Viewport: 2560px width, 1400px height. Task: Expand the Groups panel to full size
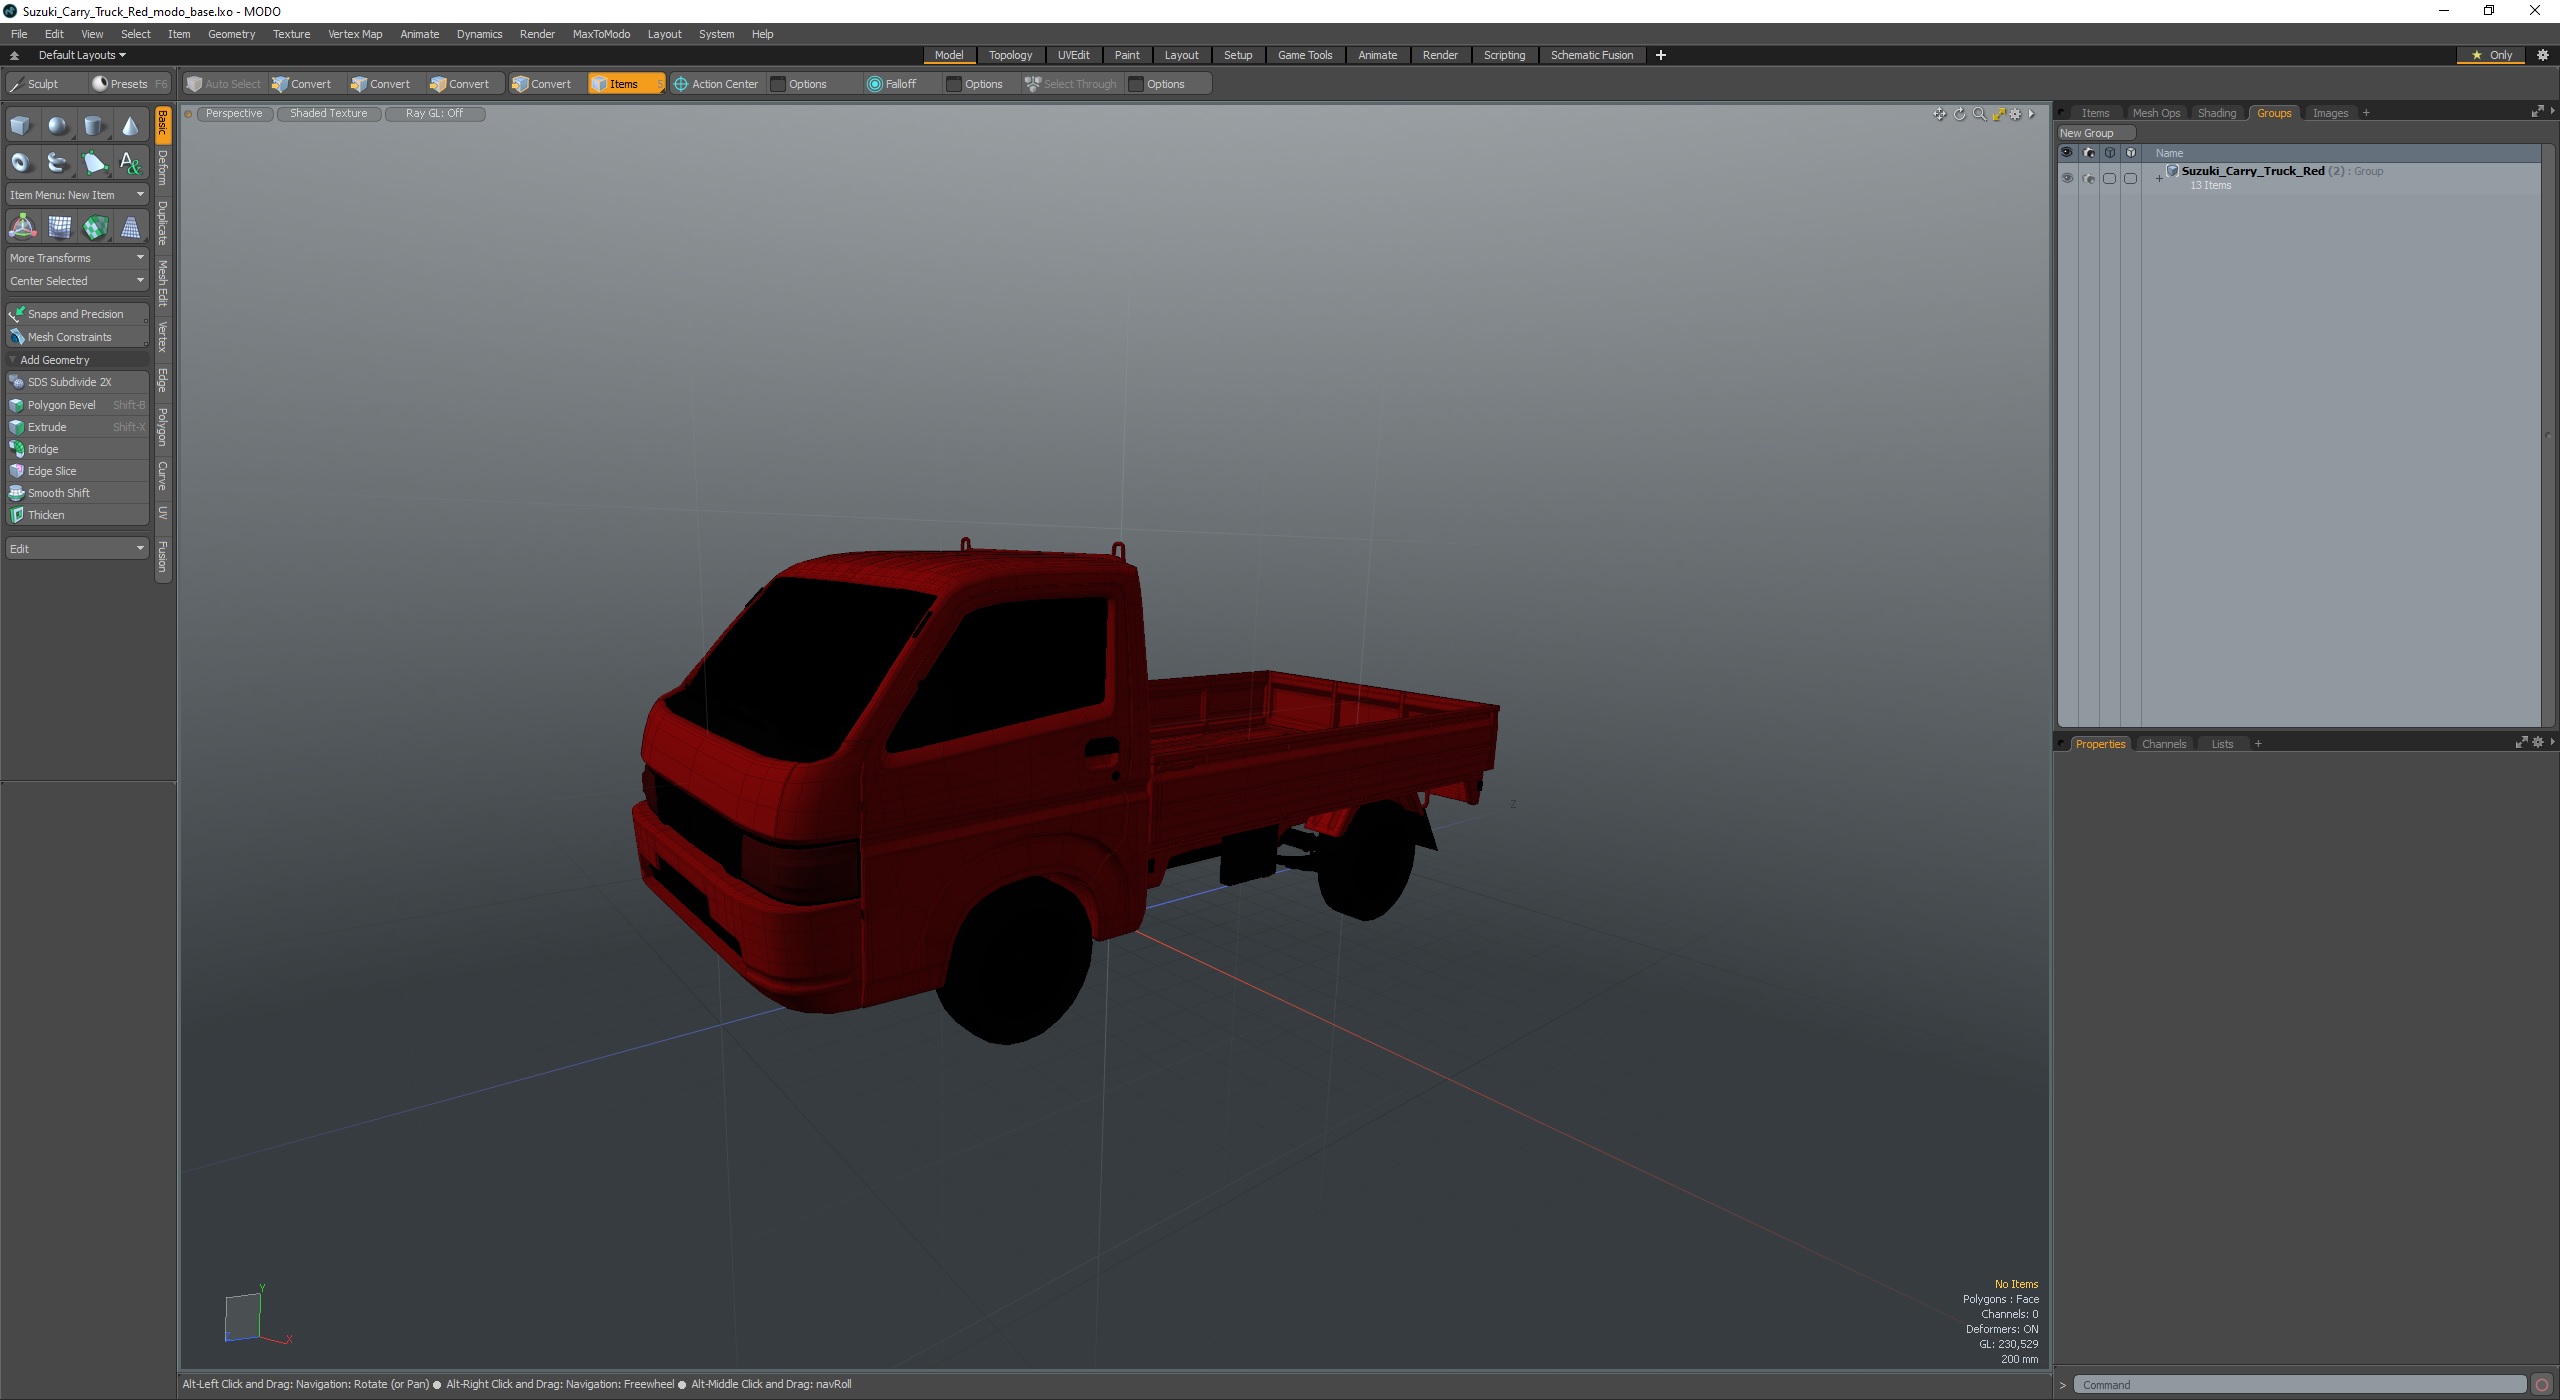pyautogui.click(x=2537, y=112)
